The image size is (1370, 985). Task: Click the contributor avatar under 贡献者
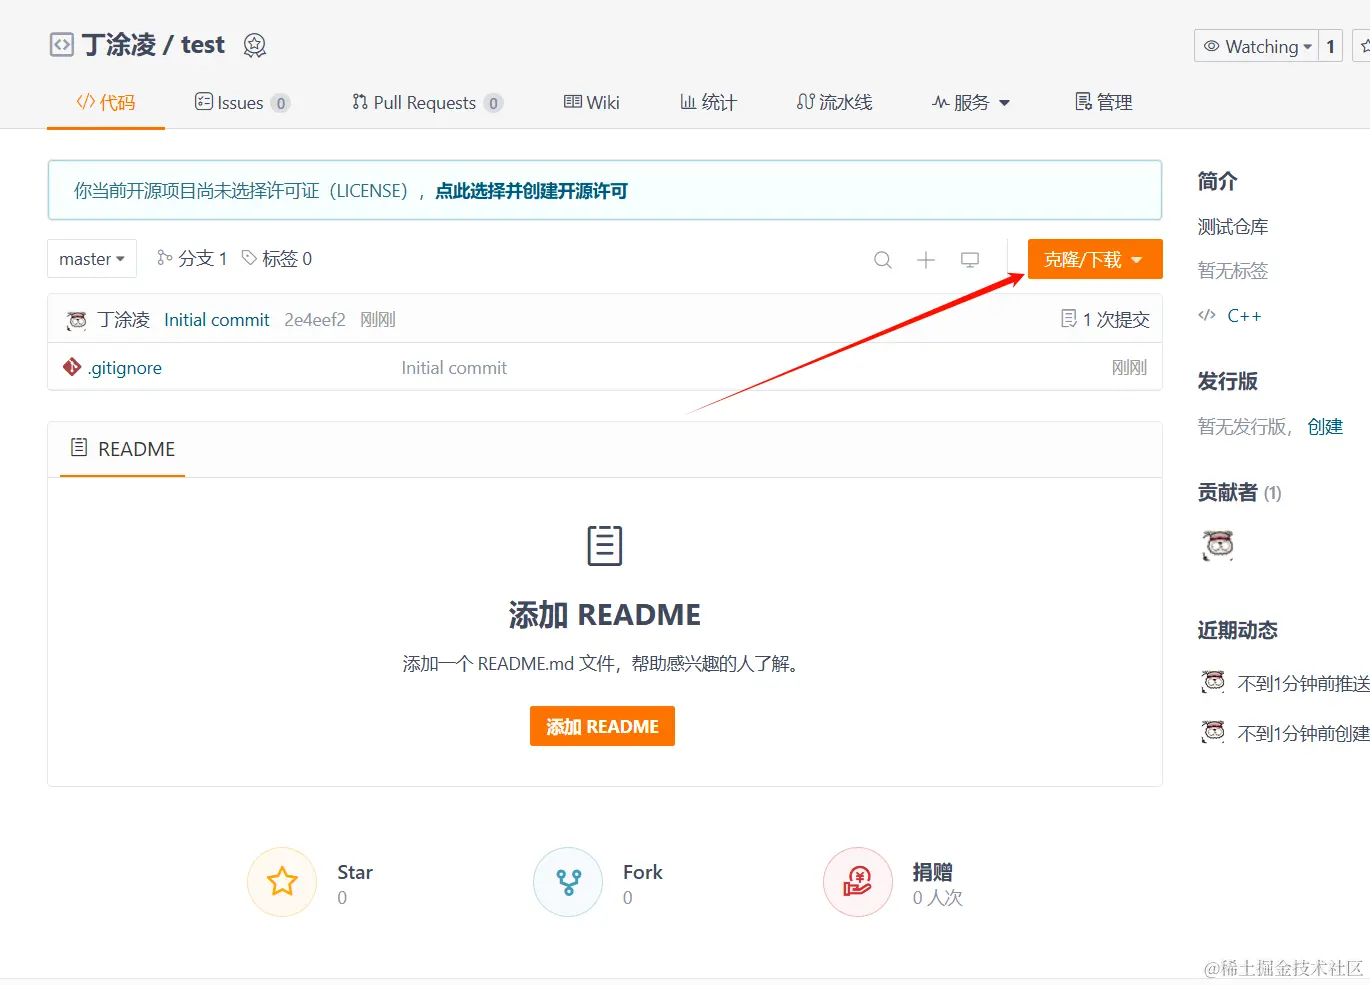(x=1218, y=545)
